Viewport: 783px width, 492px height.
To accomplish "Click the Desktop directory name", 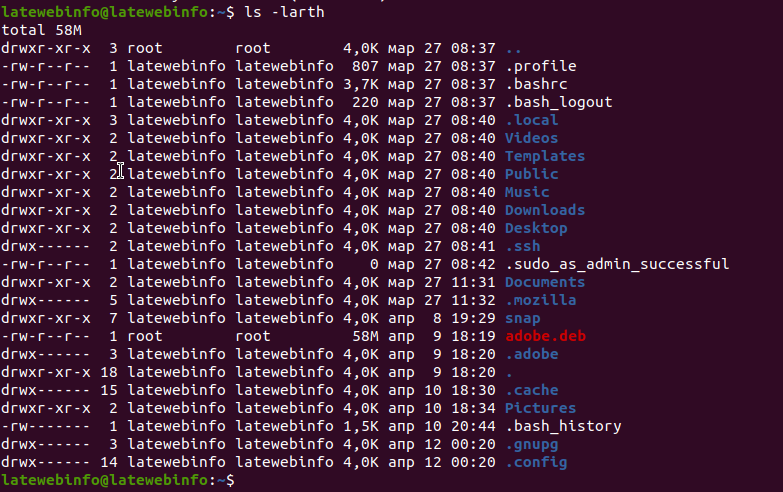I will click(536, 228).
